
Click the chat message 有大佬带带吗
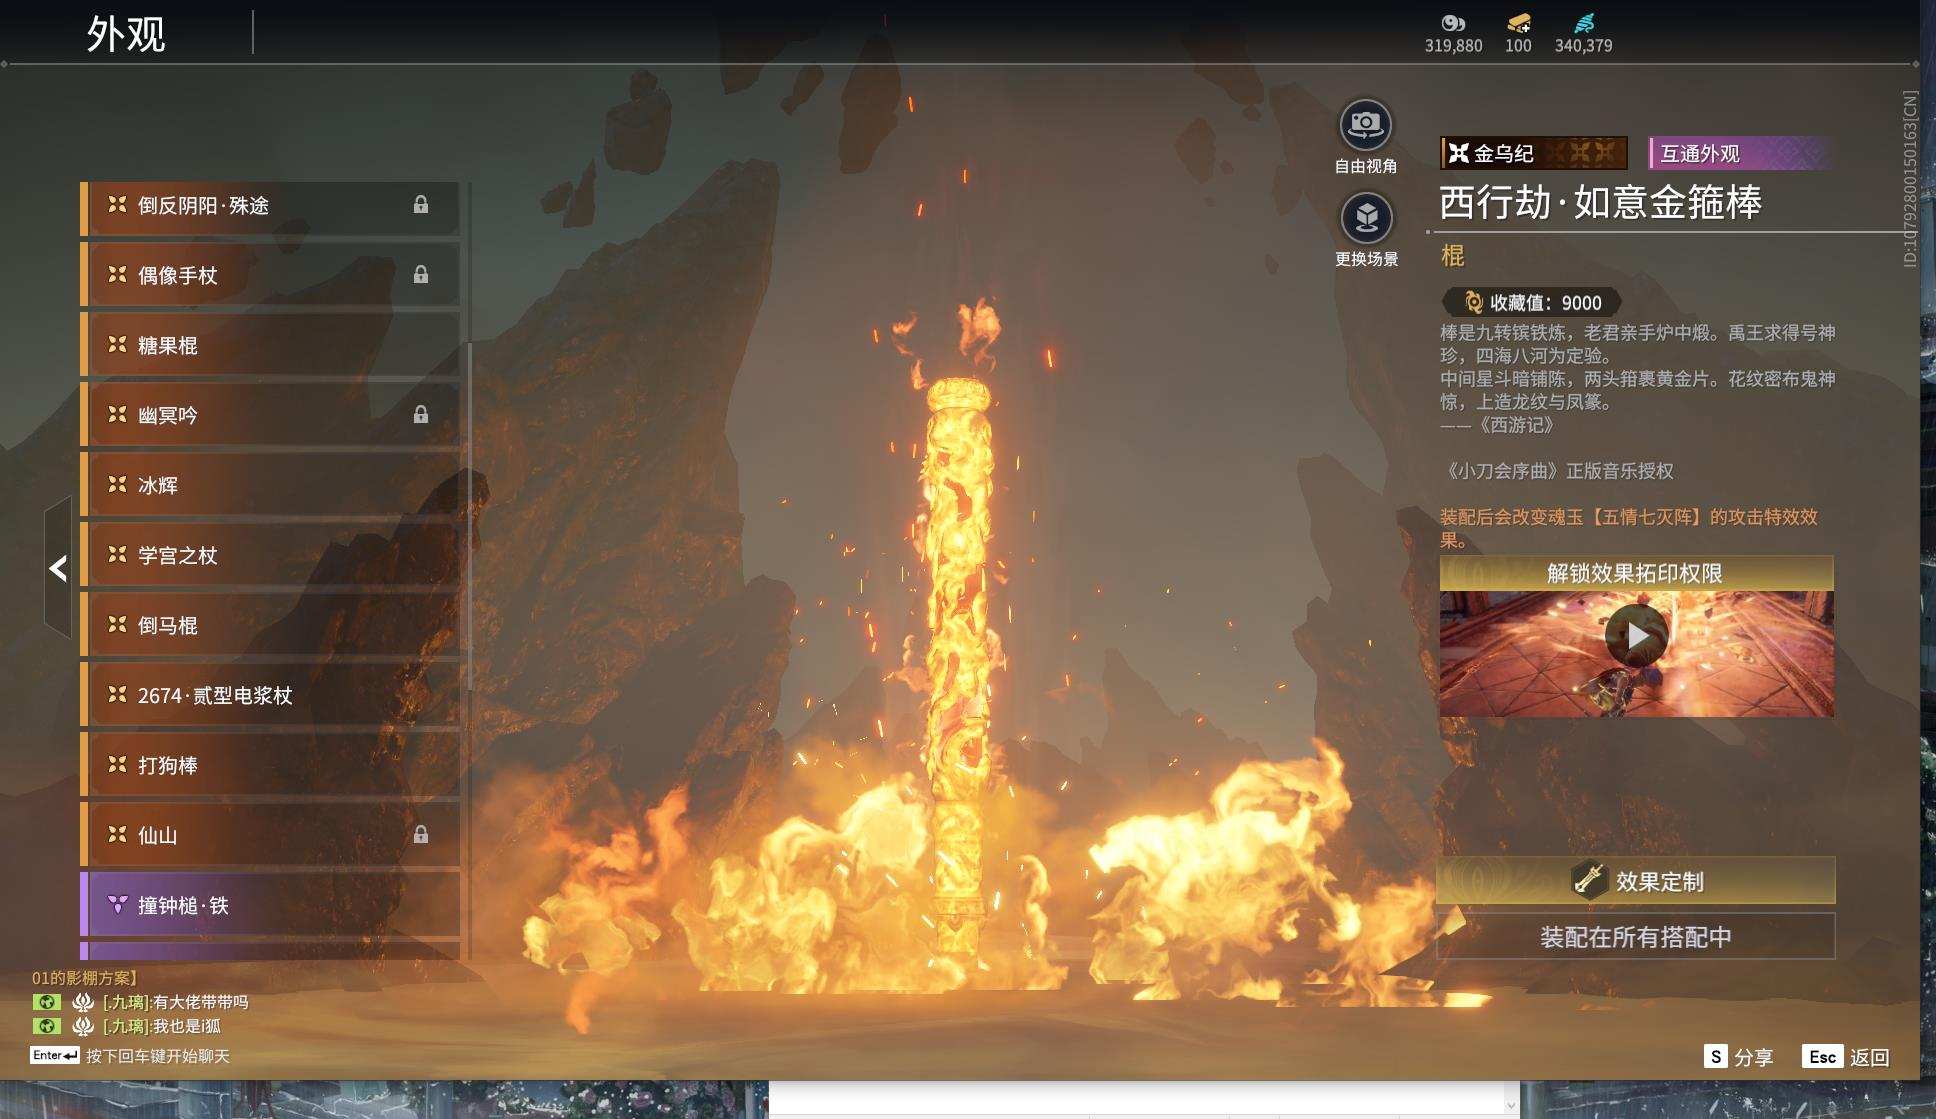pos(200,1002)
